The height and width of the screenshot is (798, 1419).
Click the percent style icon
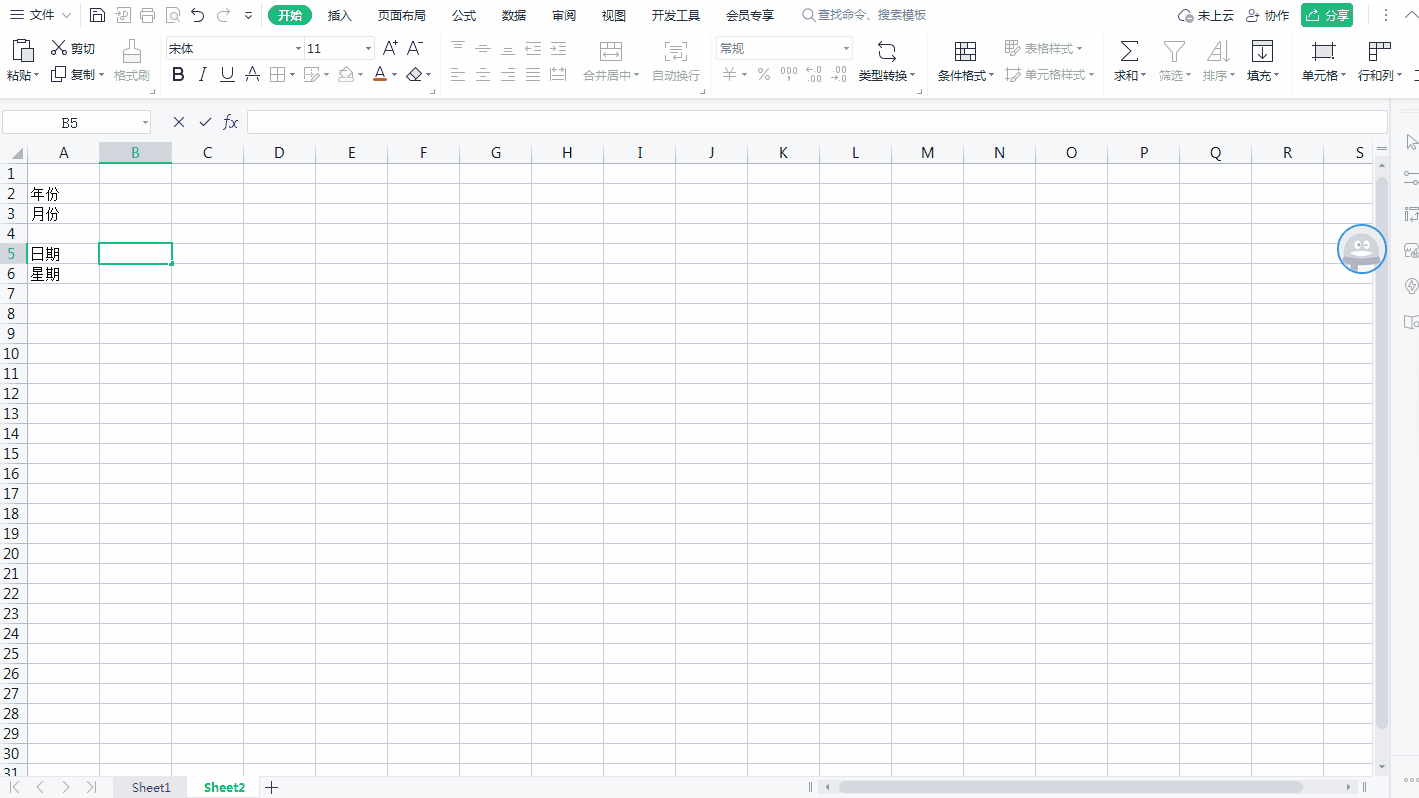763,74
